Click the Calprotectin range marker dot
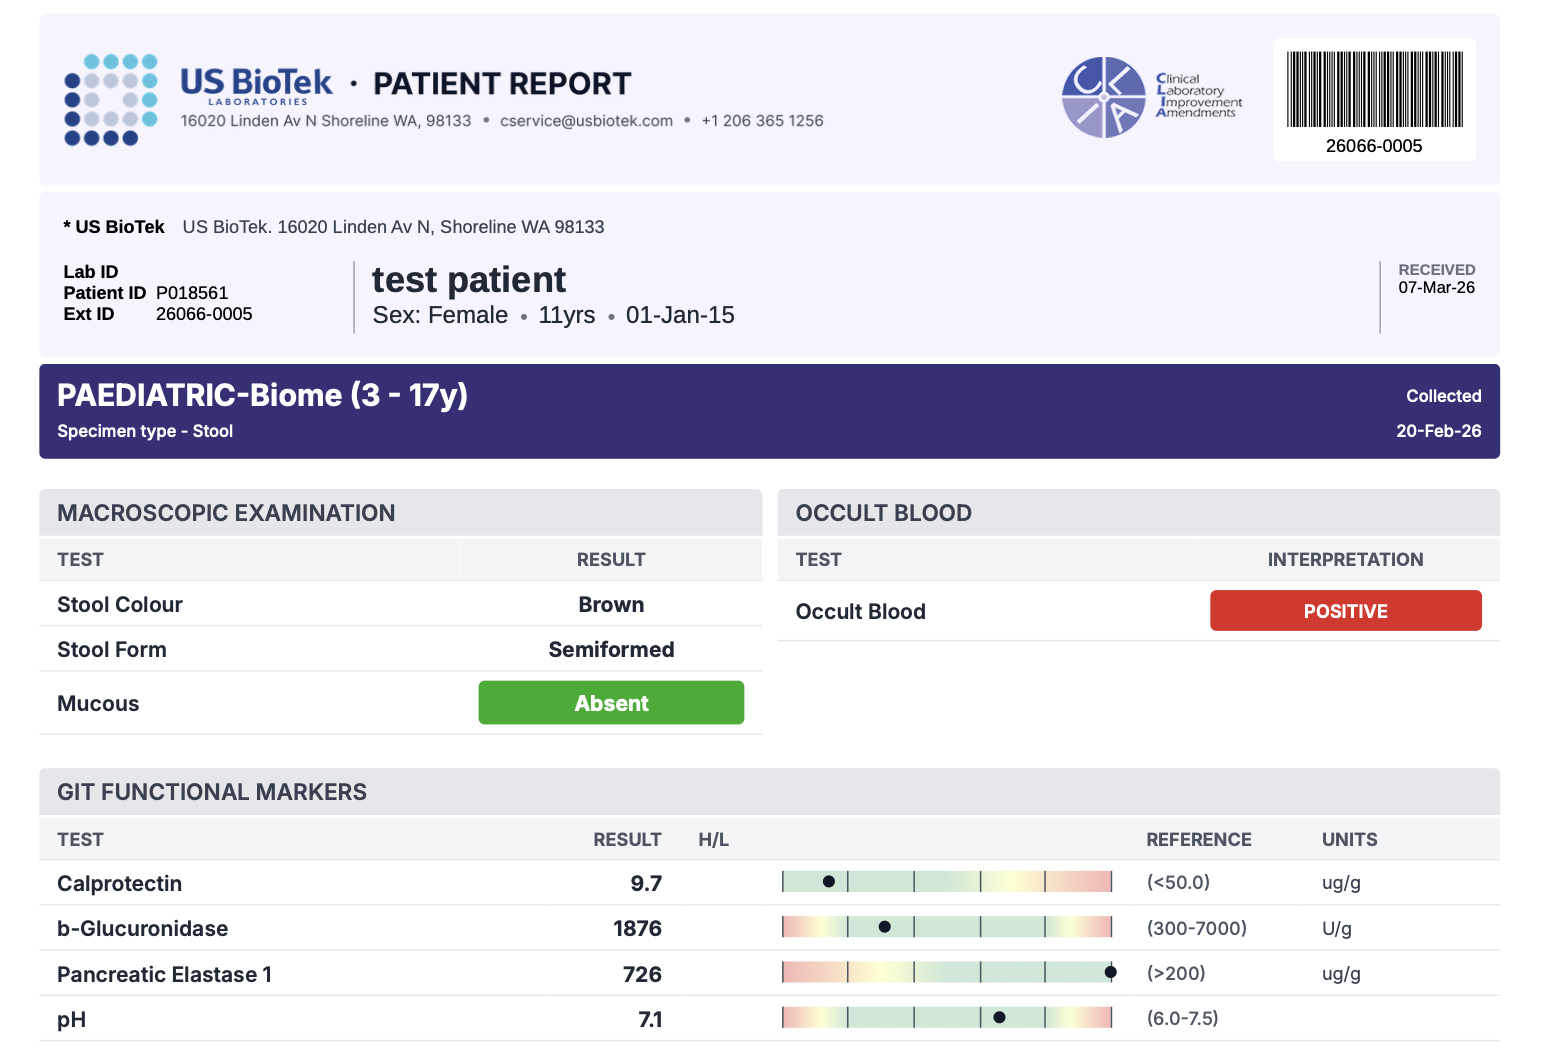Image resolution: width=1544 pixels, height=1050 pixels. (828, 882)
